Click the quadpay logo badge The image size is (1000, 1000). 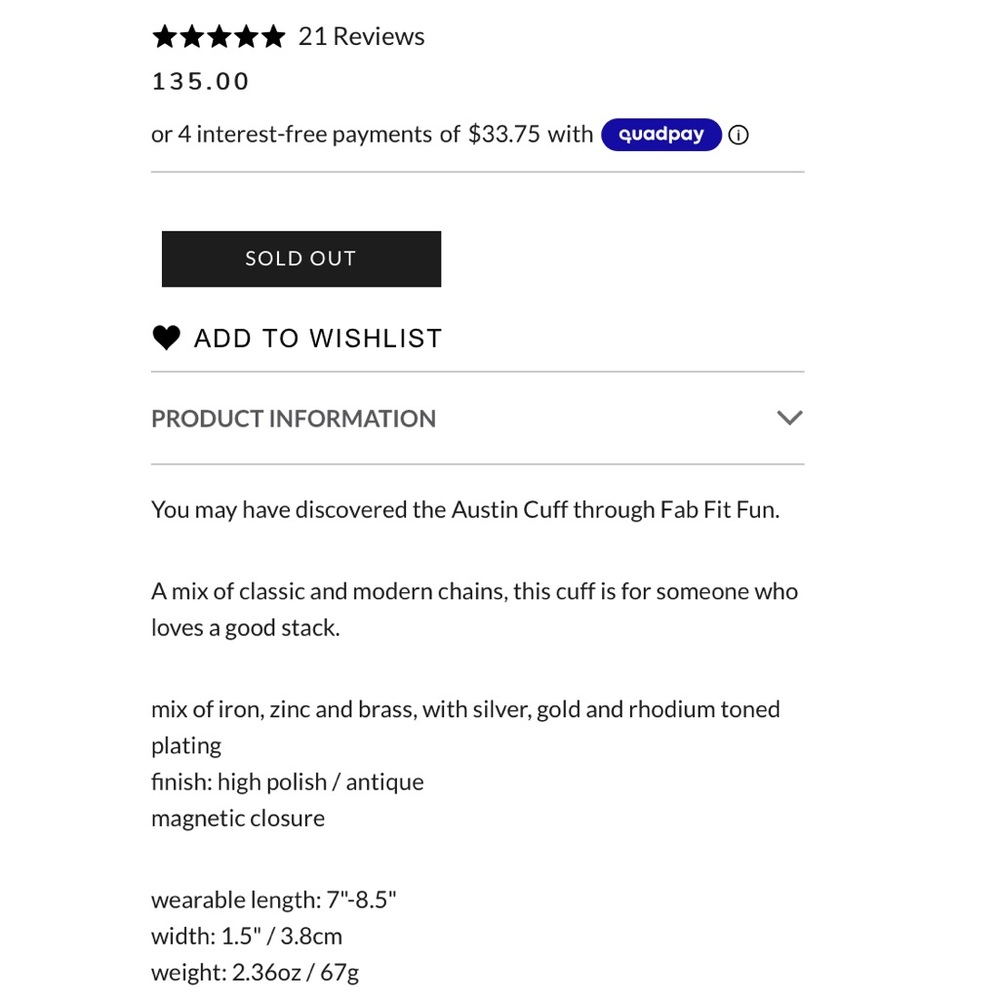pyautogui.click(x=661, y=134)
